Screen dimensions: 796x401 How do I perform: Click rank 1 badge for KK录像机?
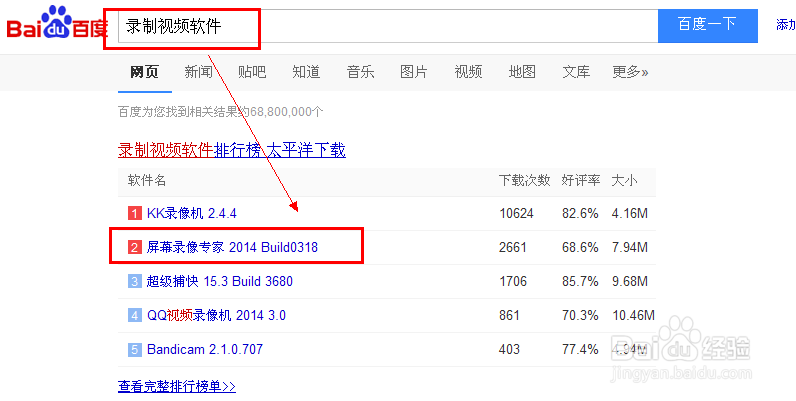click(135, 213)
